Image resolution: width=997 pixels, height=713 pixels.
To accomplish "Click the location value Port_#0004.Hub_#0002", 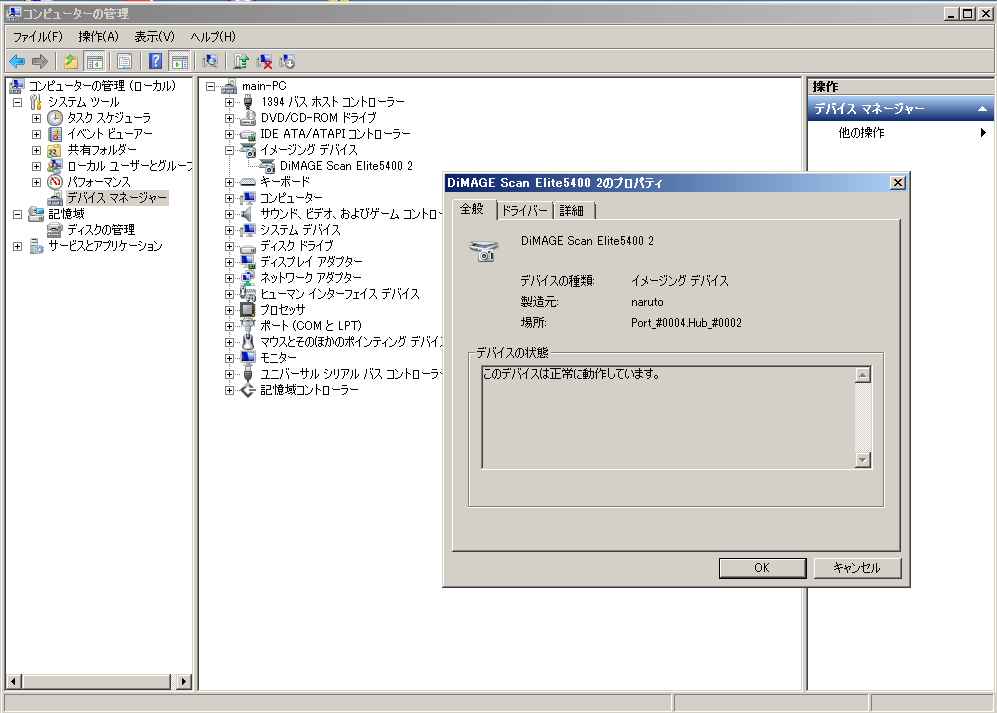I will 686,323.
